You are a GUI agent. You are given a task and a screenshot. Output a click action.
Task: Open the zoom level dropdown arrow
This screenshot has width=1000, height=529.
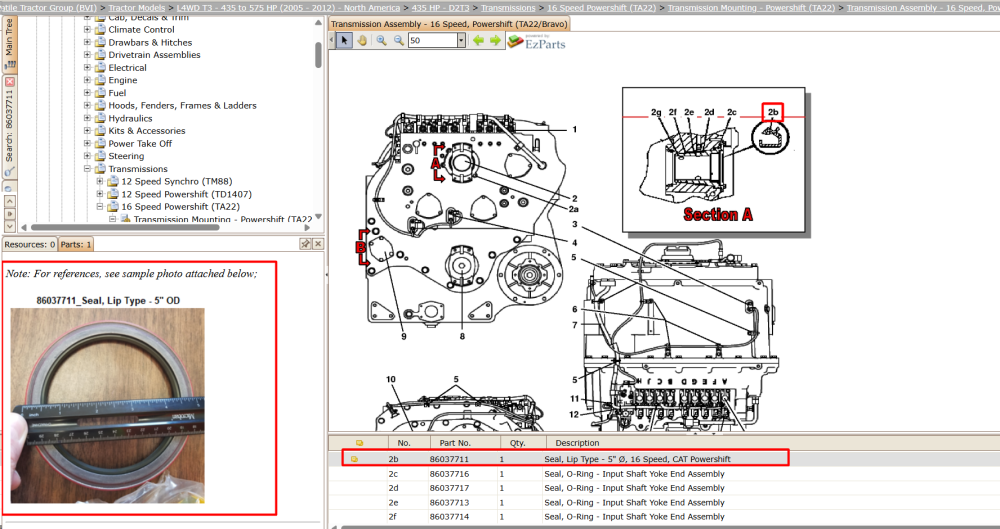click(461, 41)
